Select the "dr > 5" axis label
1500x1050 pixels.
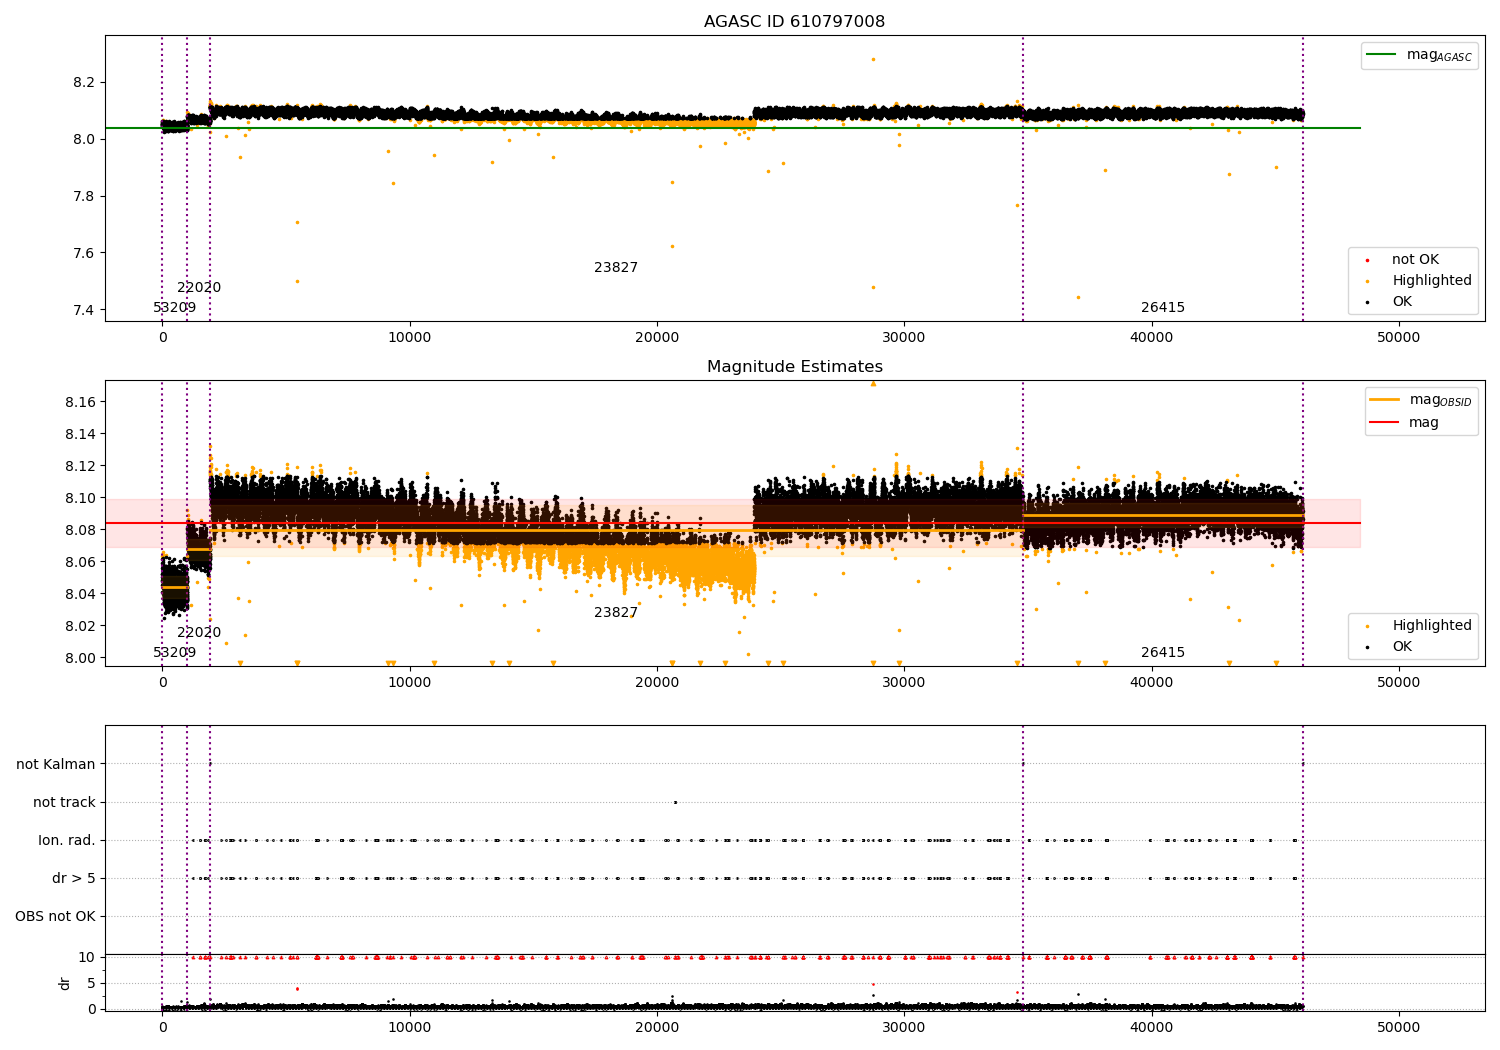74,878
